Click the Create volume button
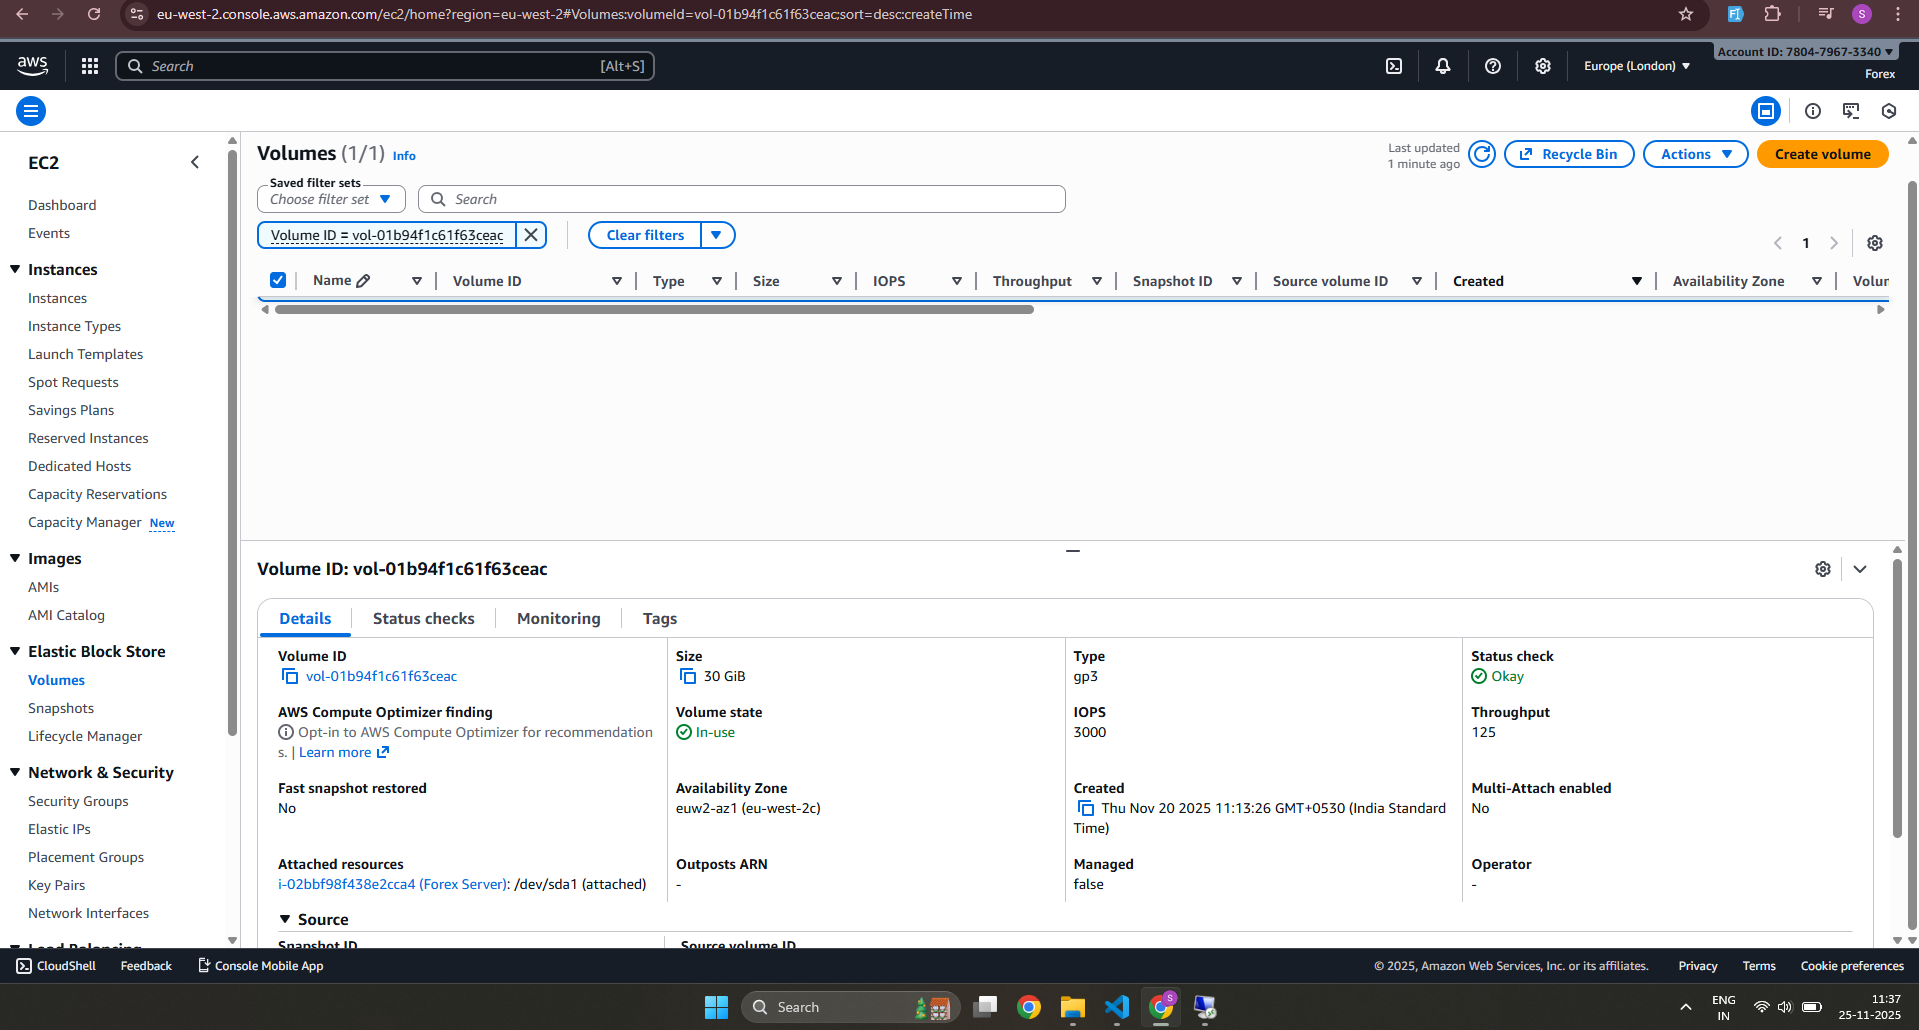The width and height of the screenshot is (1919, 1030). [x=1822, y=154]
